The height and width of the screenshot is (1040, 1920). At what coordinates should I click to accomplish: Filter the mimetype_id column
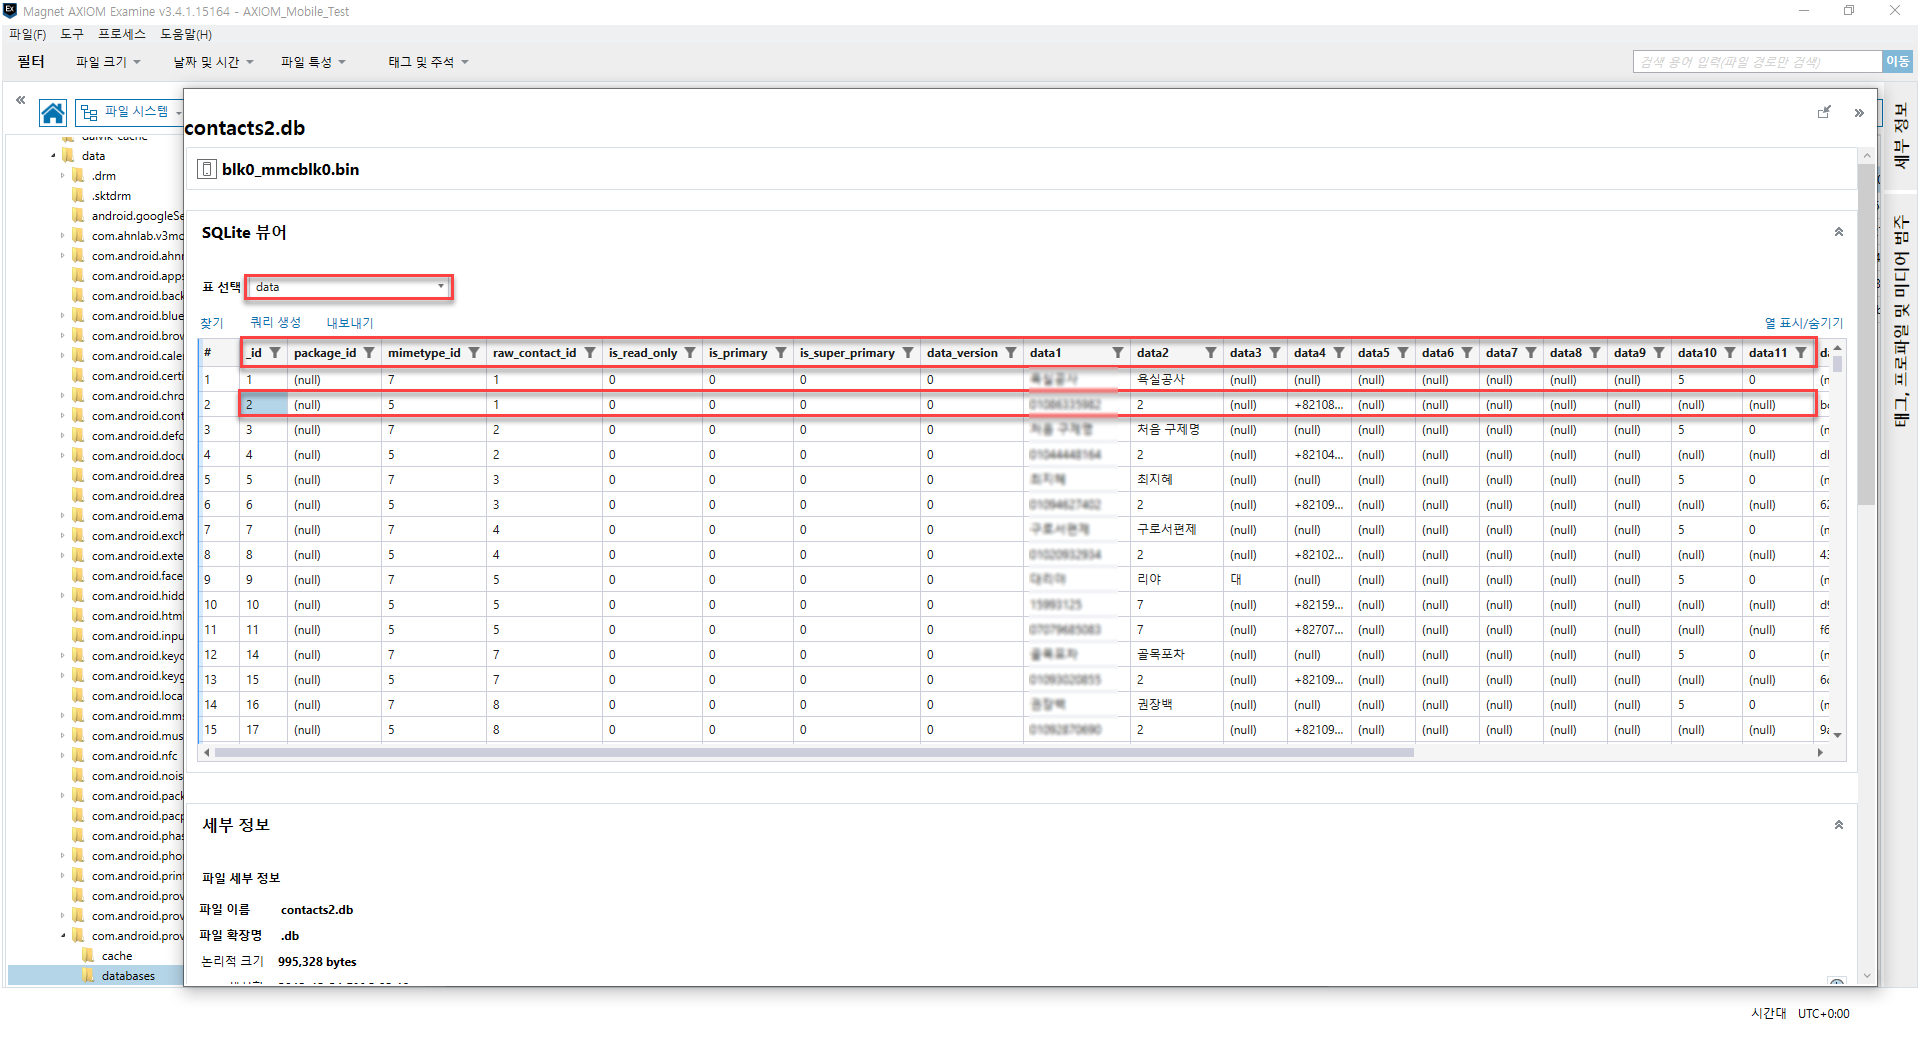474,353
